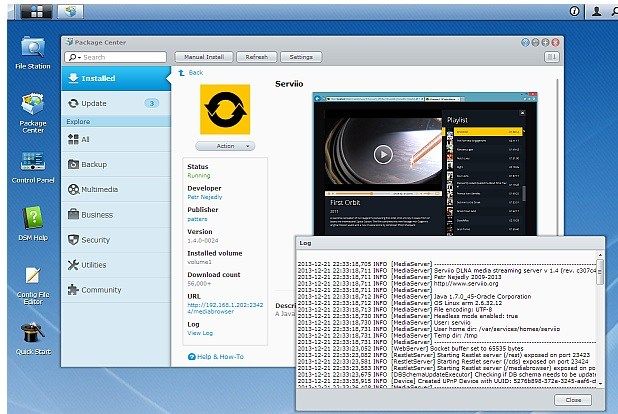Close the Log dialog
This screenshot has height=414, width=618.
tap(573, 400)
